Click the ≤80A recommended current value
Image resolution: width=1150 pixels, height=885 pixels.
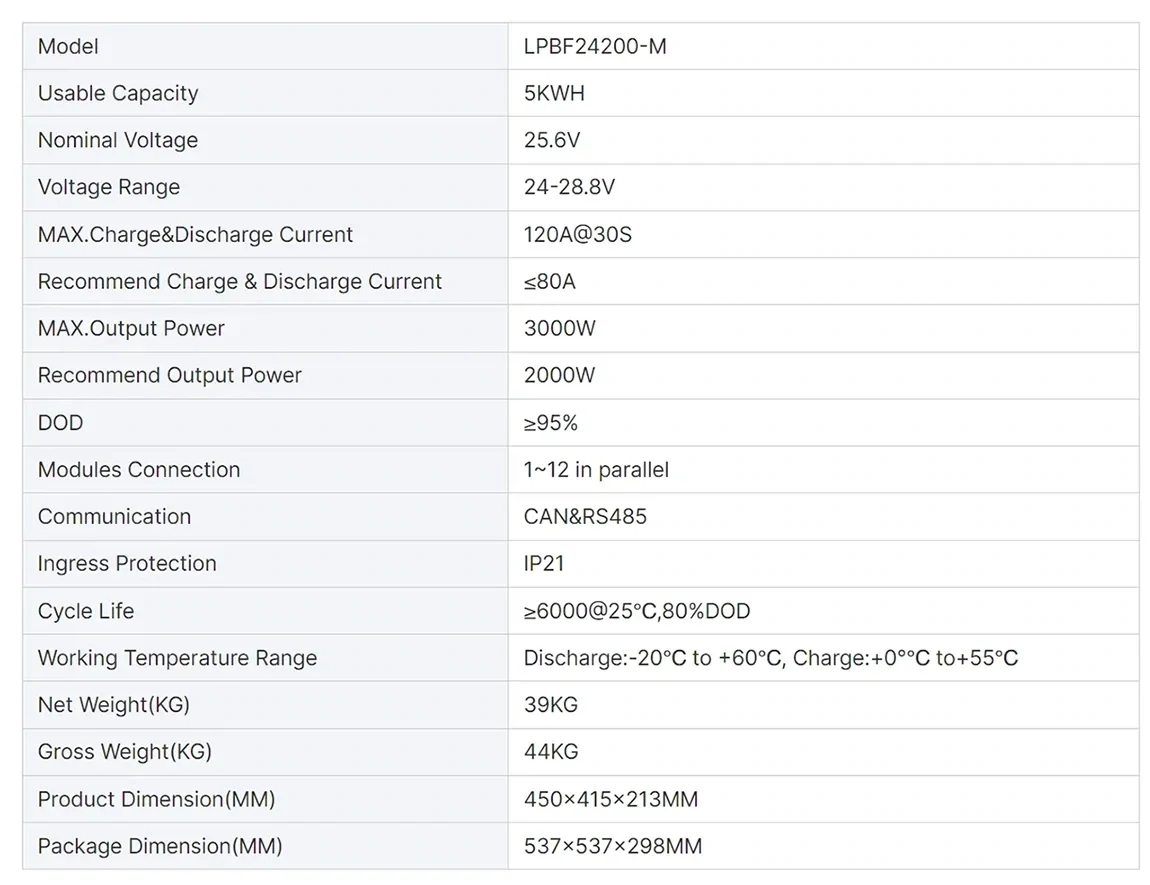[549, 282]
